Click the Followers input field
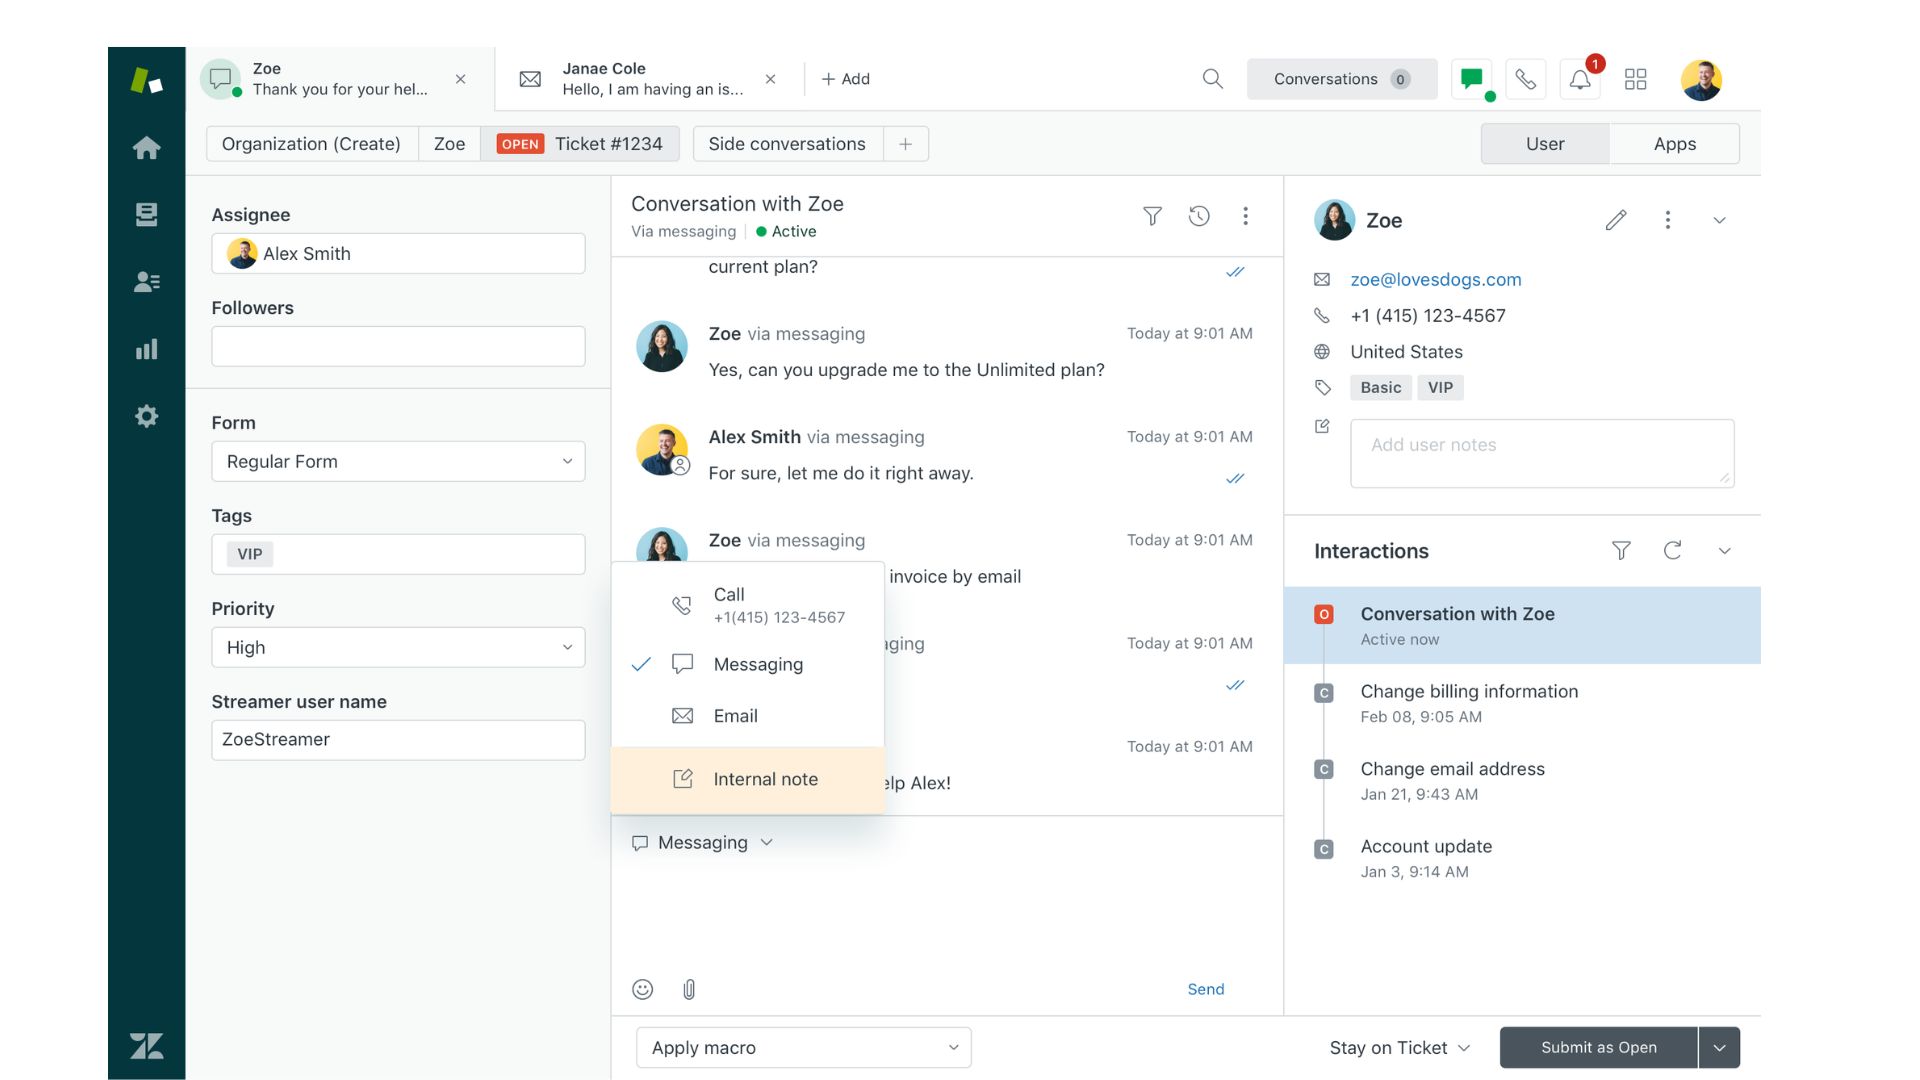1920x1080 pixels. pos(398,345)
